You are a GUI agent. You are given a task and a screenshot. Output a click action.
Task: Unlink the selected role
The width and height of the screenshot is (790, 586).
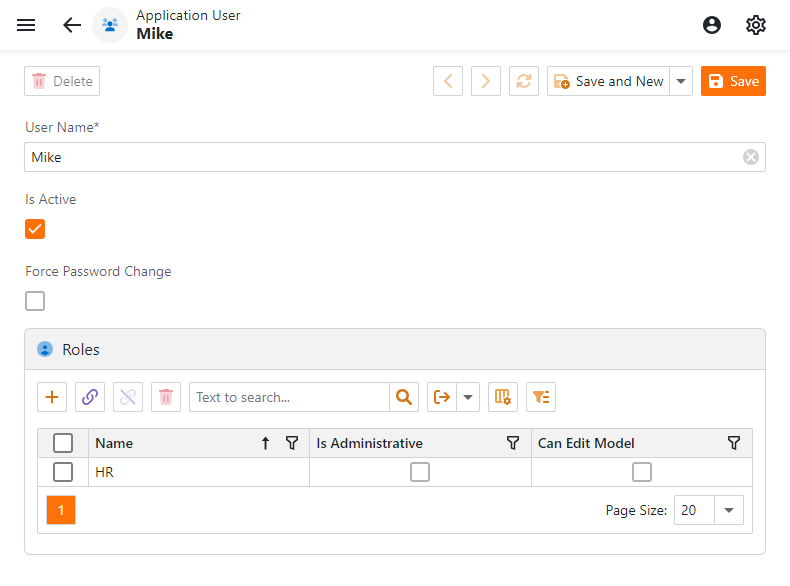tap(128, 397)
